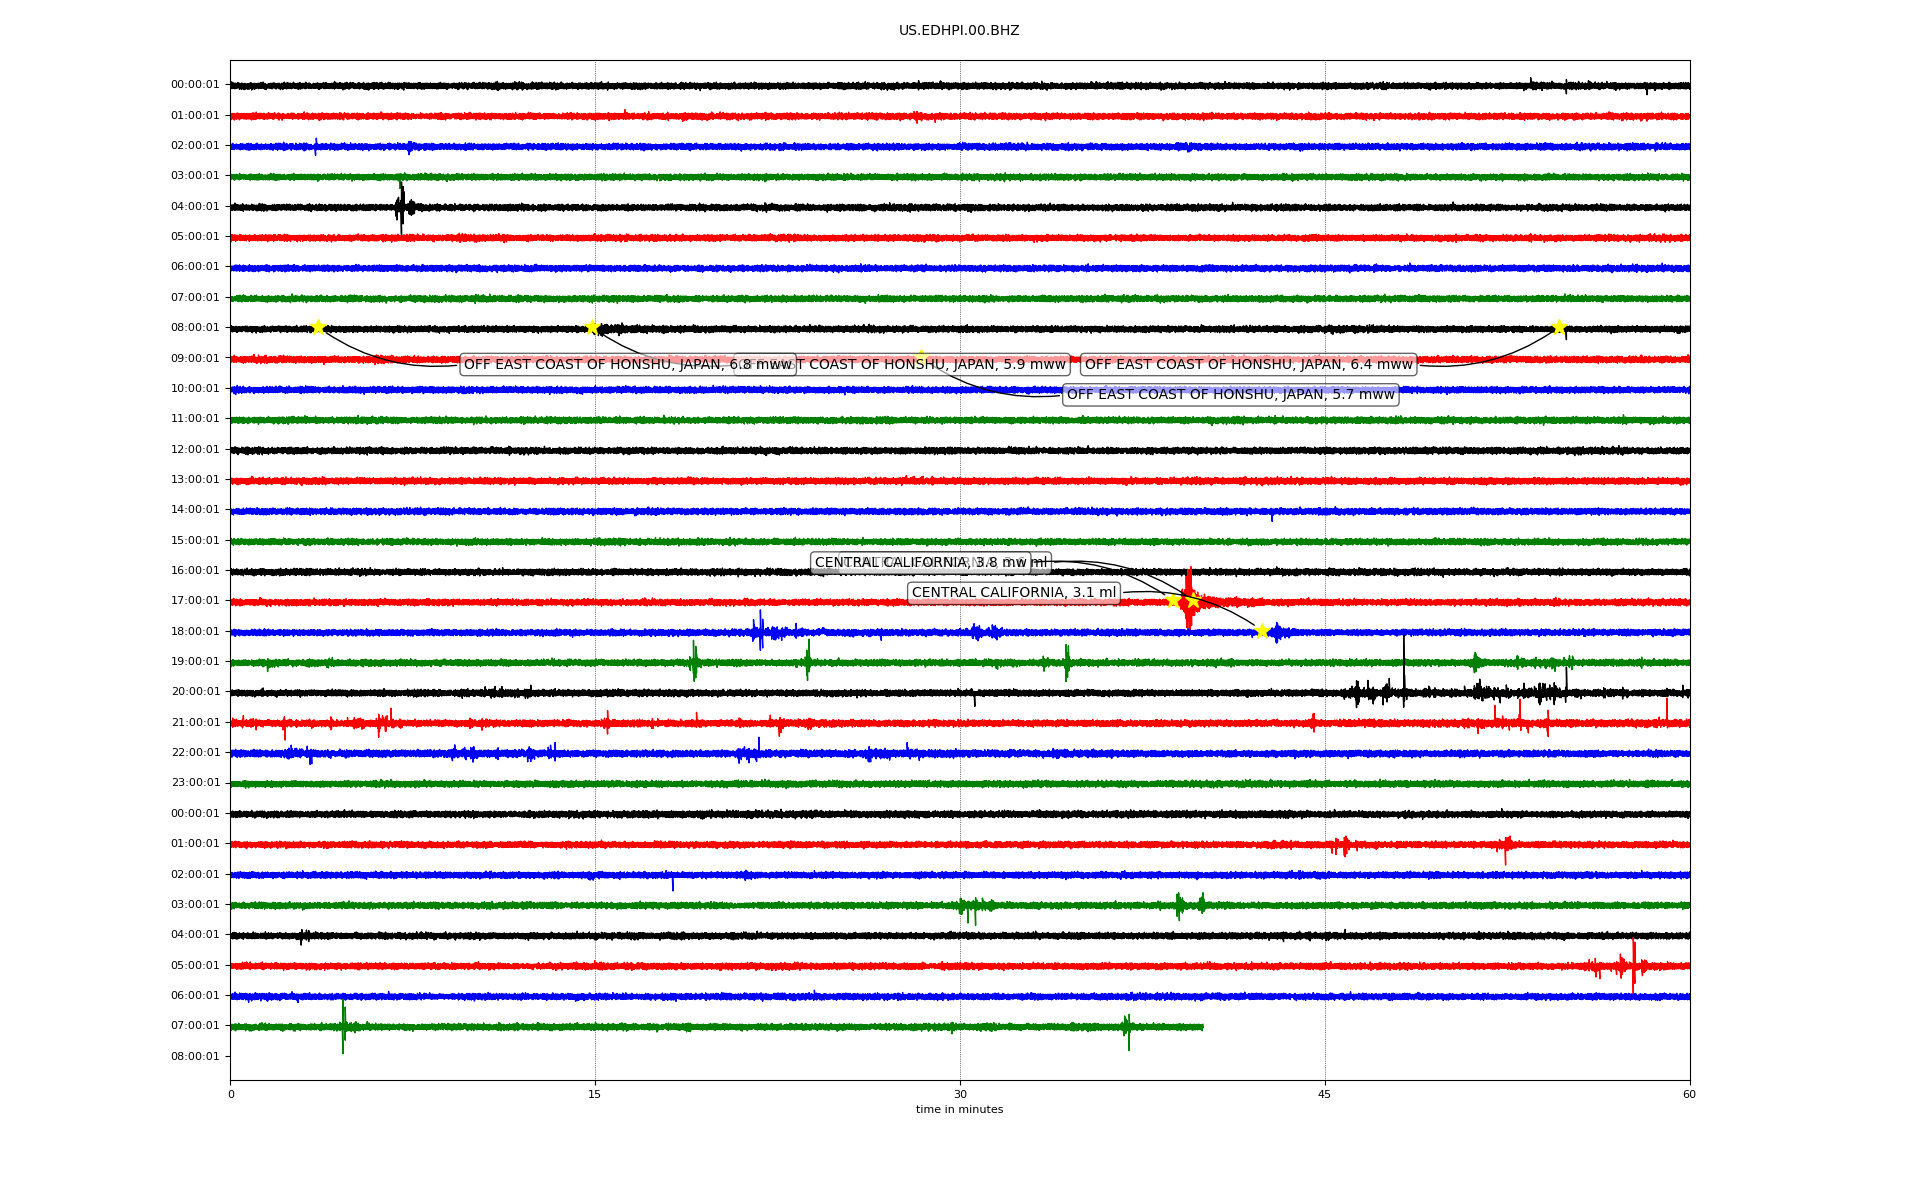
Task: Click the US.EDHPI.00.BHZ plot title
Action: tap(959, 31)
